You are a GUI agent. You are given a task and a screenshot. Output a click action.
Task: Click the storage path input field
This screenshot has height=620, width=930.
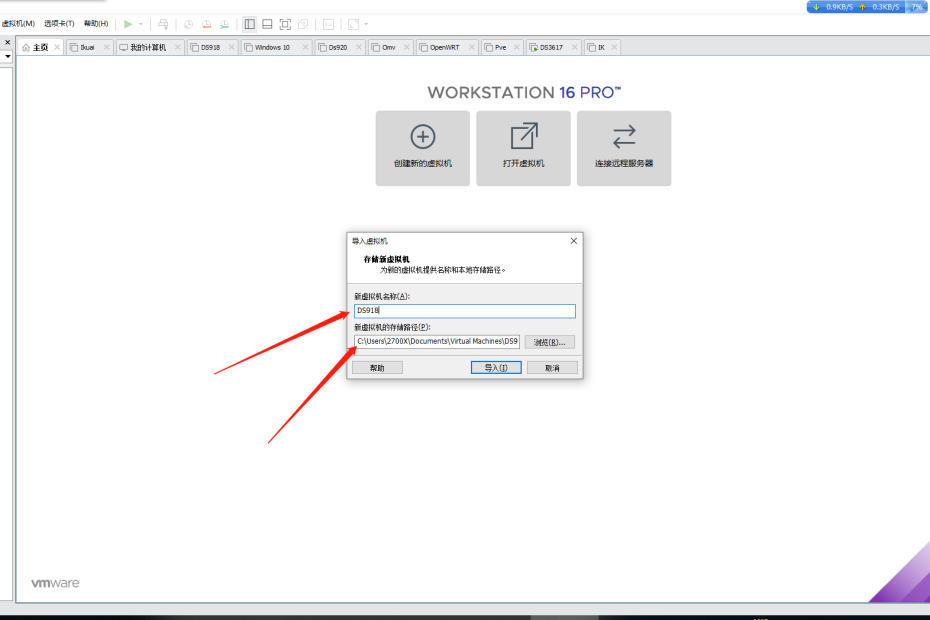point(437,342)
